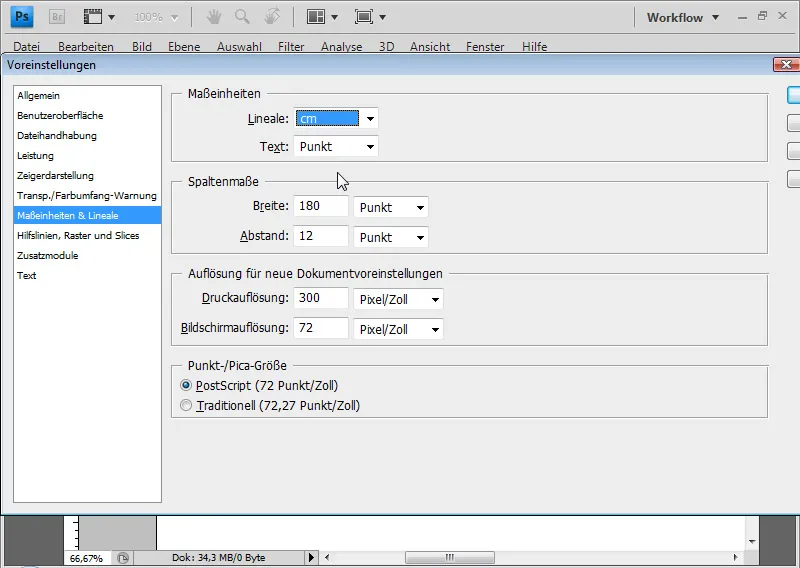Open the Filter menu
This screenshot has width=800, height=568.
pyautogui.click(x=291, y=46)
